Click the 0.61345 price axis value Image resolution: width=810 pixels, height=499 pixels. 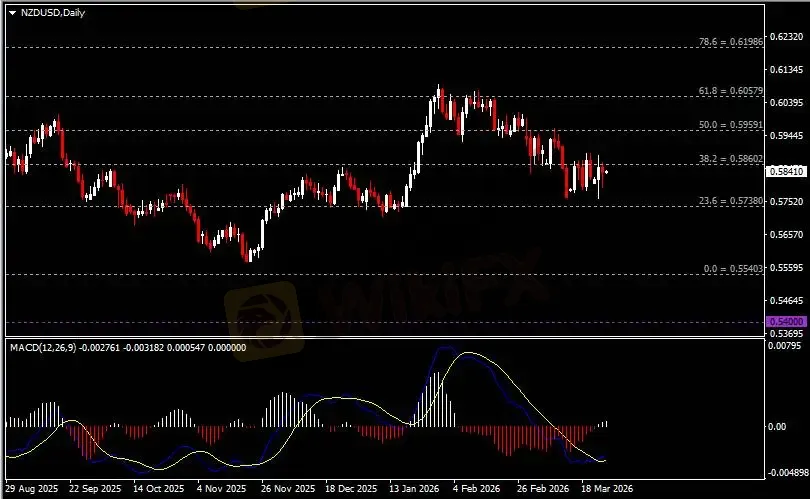pos(787,70)
